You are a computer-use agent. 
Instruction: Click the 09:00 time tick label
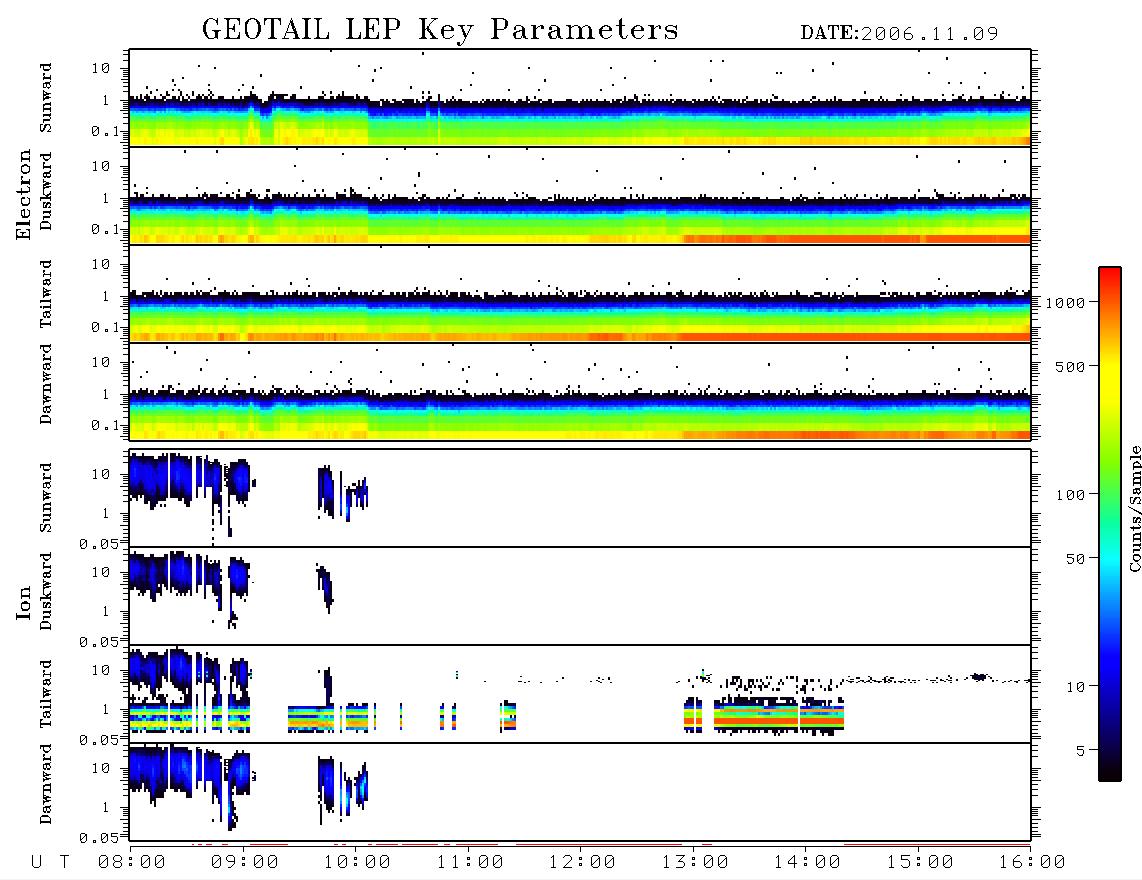coord(244,863)
